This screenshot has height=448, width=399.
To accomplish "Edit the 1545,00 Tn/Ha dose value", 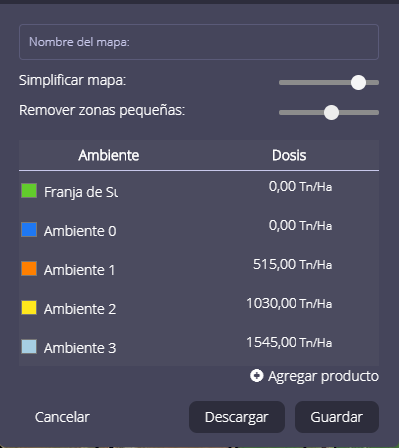I will tap(289, 343).
